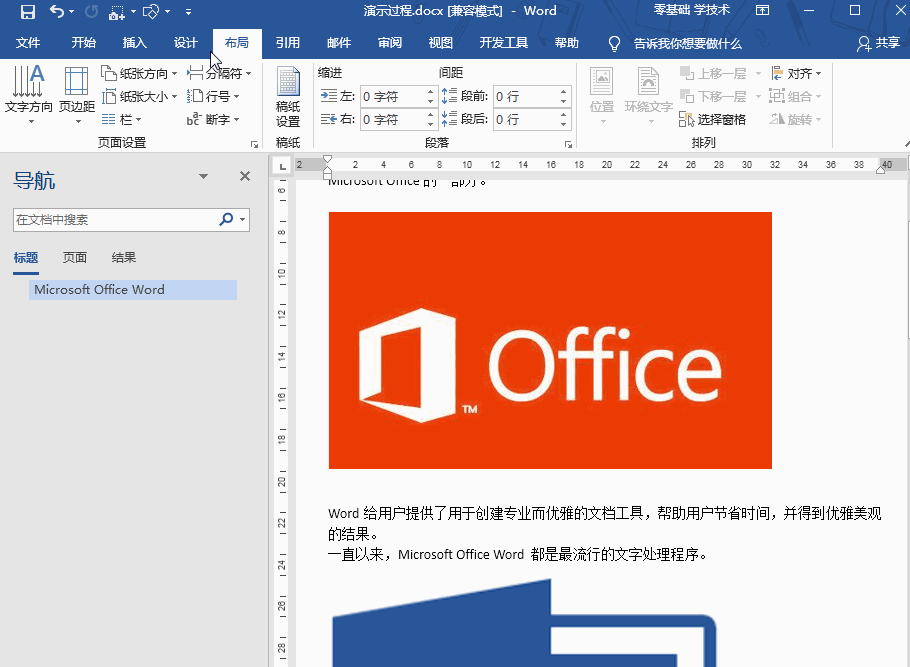The image size is (910, 667).
Task: Switch to the 开始 Home tab
Action: coord(83,43)
